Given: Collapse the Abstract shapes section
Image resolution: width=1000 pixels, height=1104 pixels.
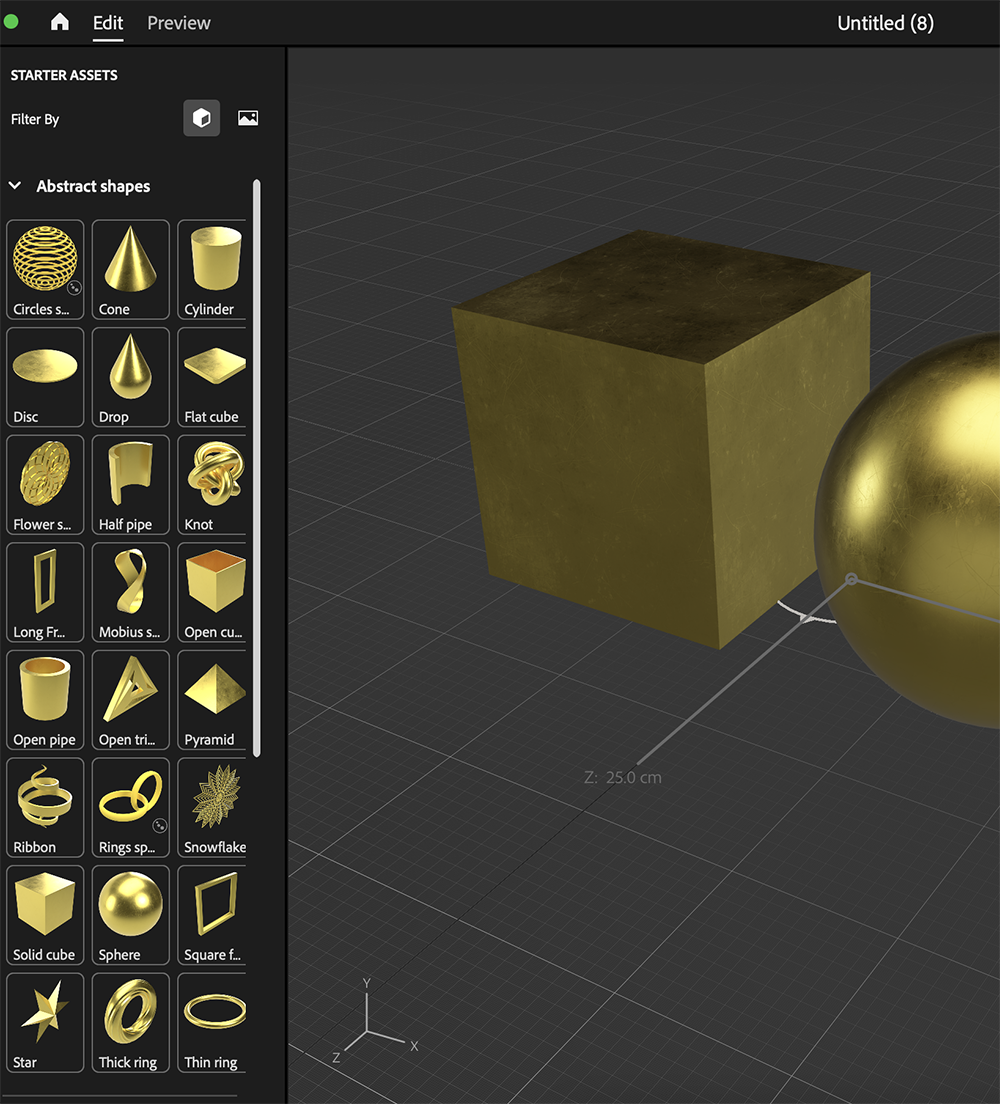Looking at the screenshot, I should pyautogui.click(x=14, y=185).
